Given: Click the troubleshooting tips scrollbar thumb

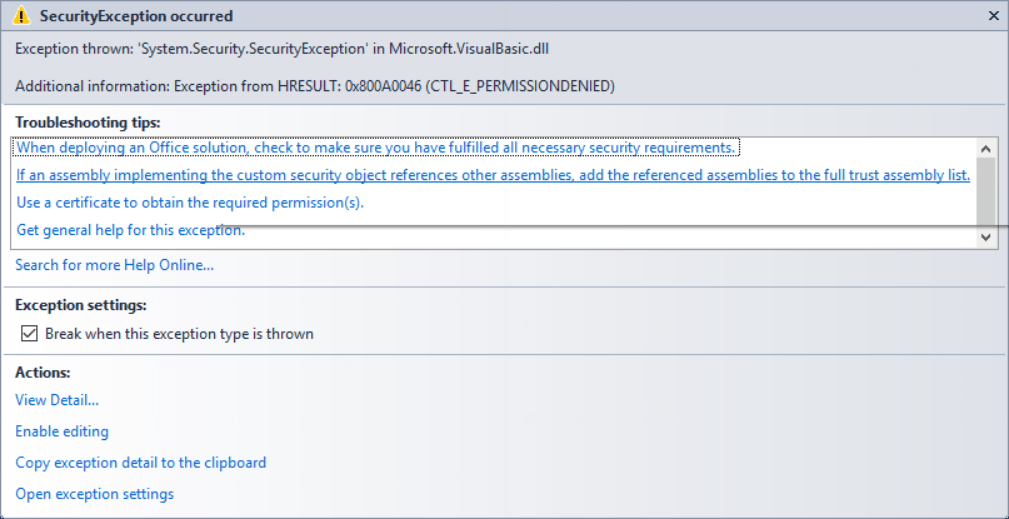Looking at the screenshot, I should (986, 190).
